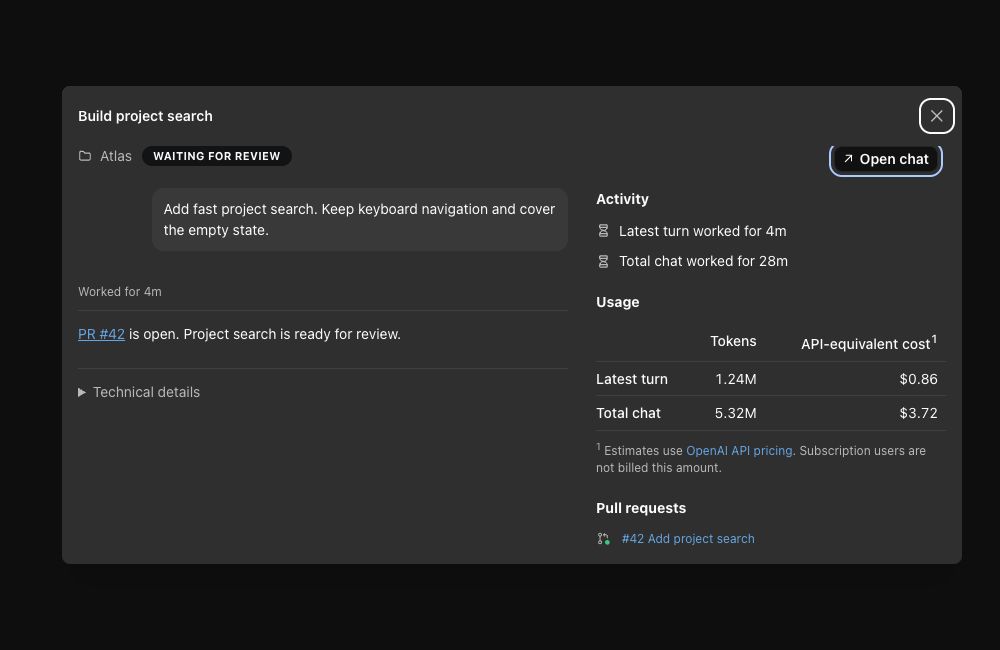Click the WAITING FOR REVIEW status badge
1000x650 pixels.
coord(217,156)
